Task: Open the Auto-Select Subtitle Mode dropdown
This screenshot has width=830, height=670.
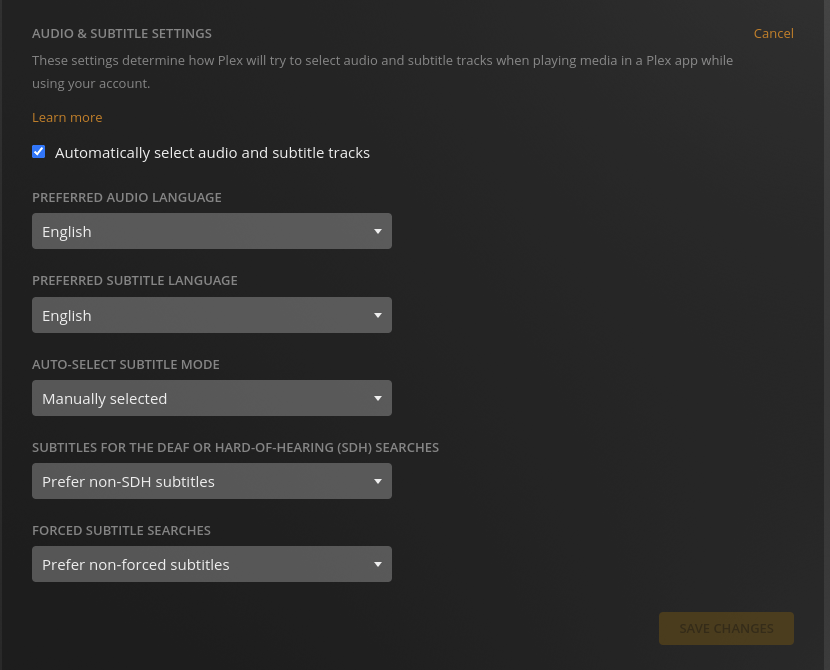Action: coord(212,399)
